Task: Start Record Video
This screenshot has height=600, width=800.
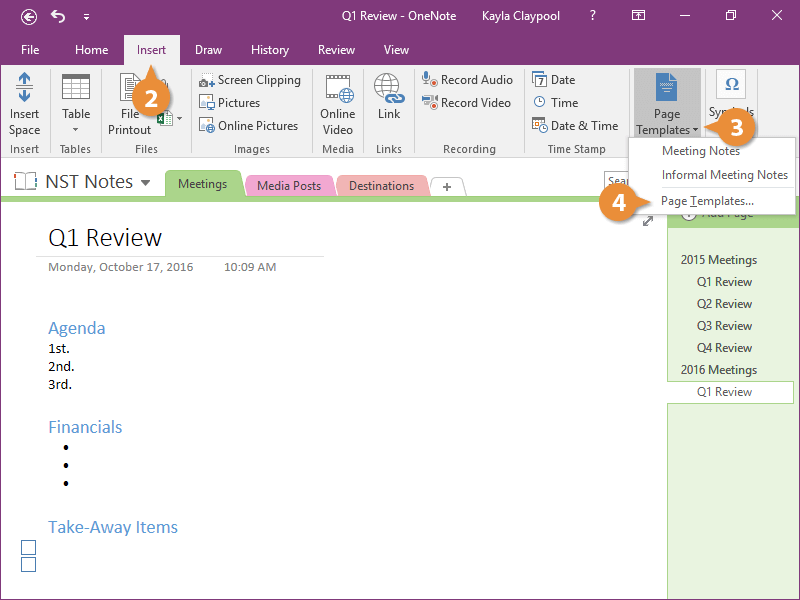Action: [467, 103]
